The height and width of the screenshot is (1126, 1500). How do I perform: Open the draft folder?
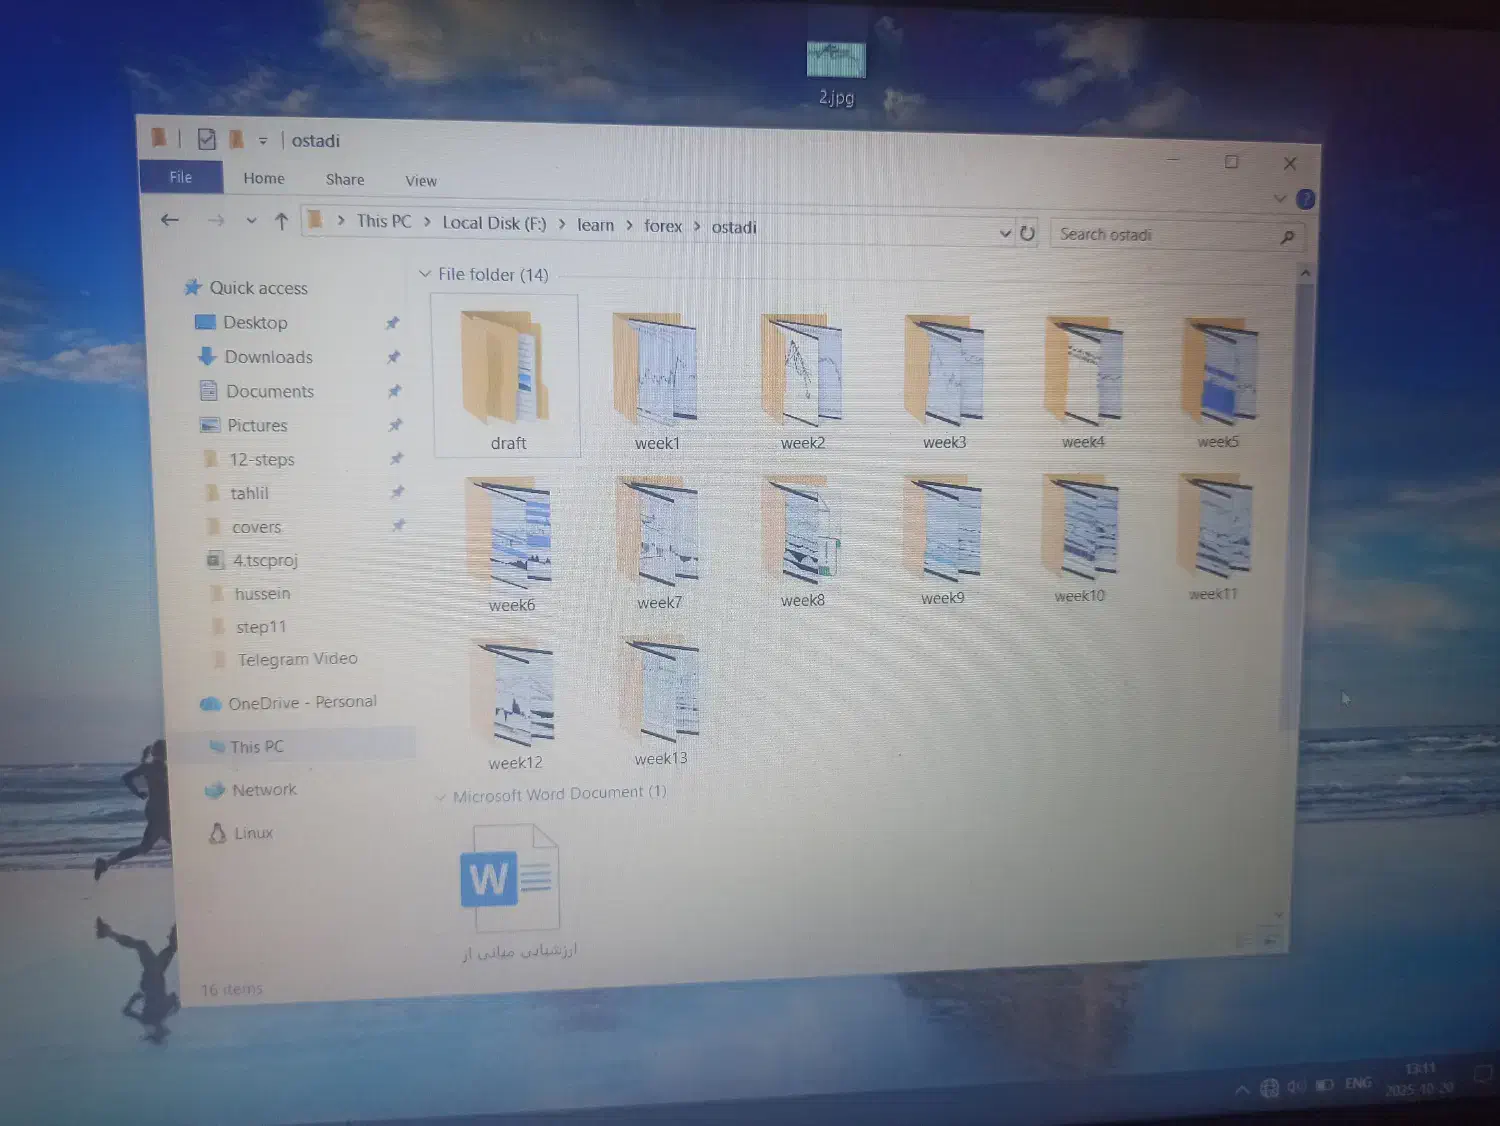click(x=505, y=375)
